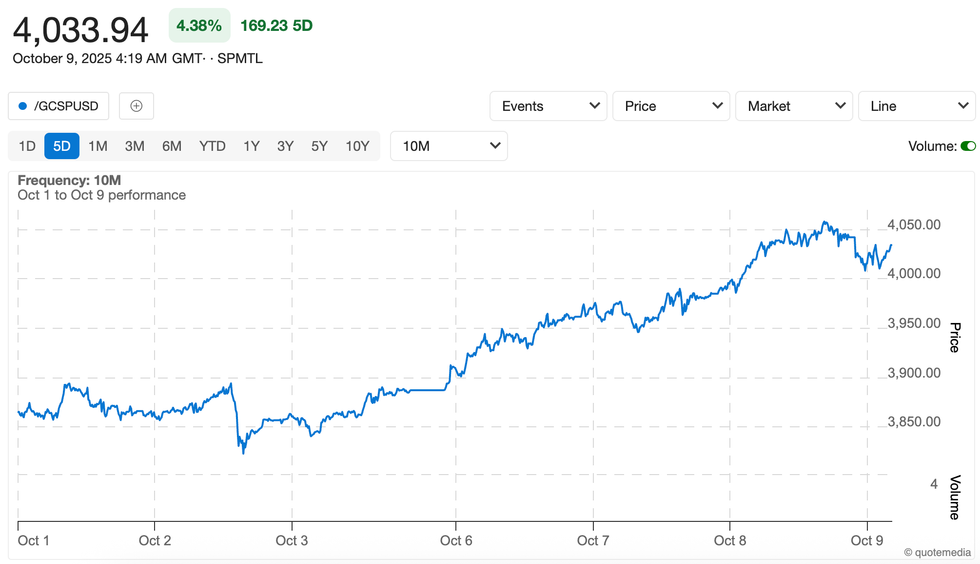
Task: Click the quotemedia attribution link
Action: click(x=937, y=552)
